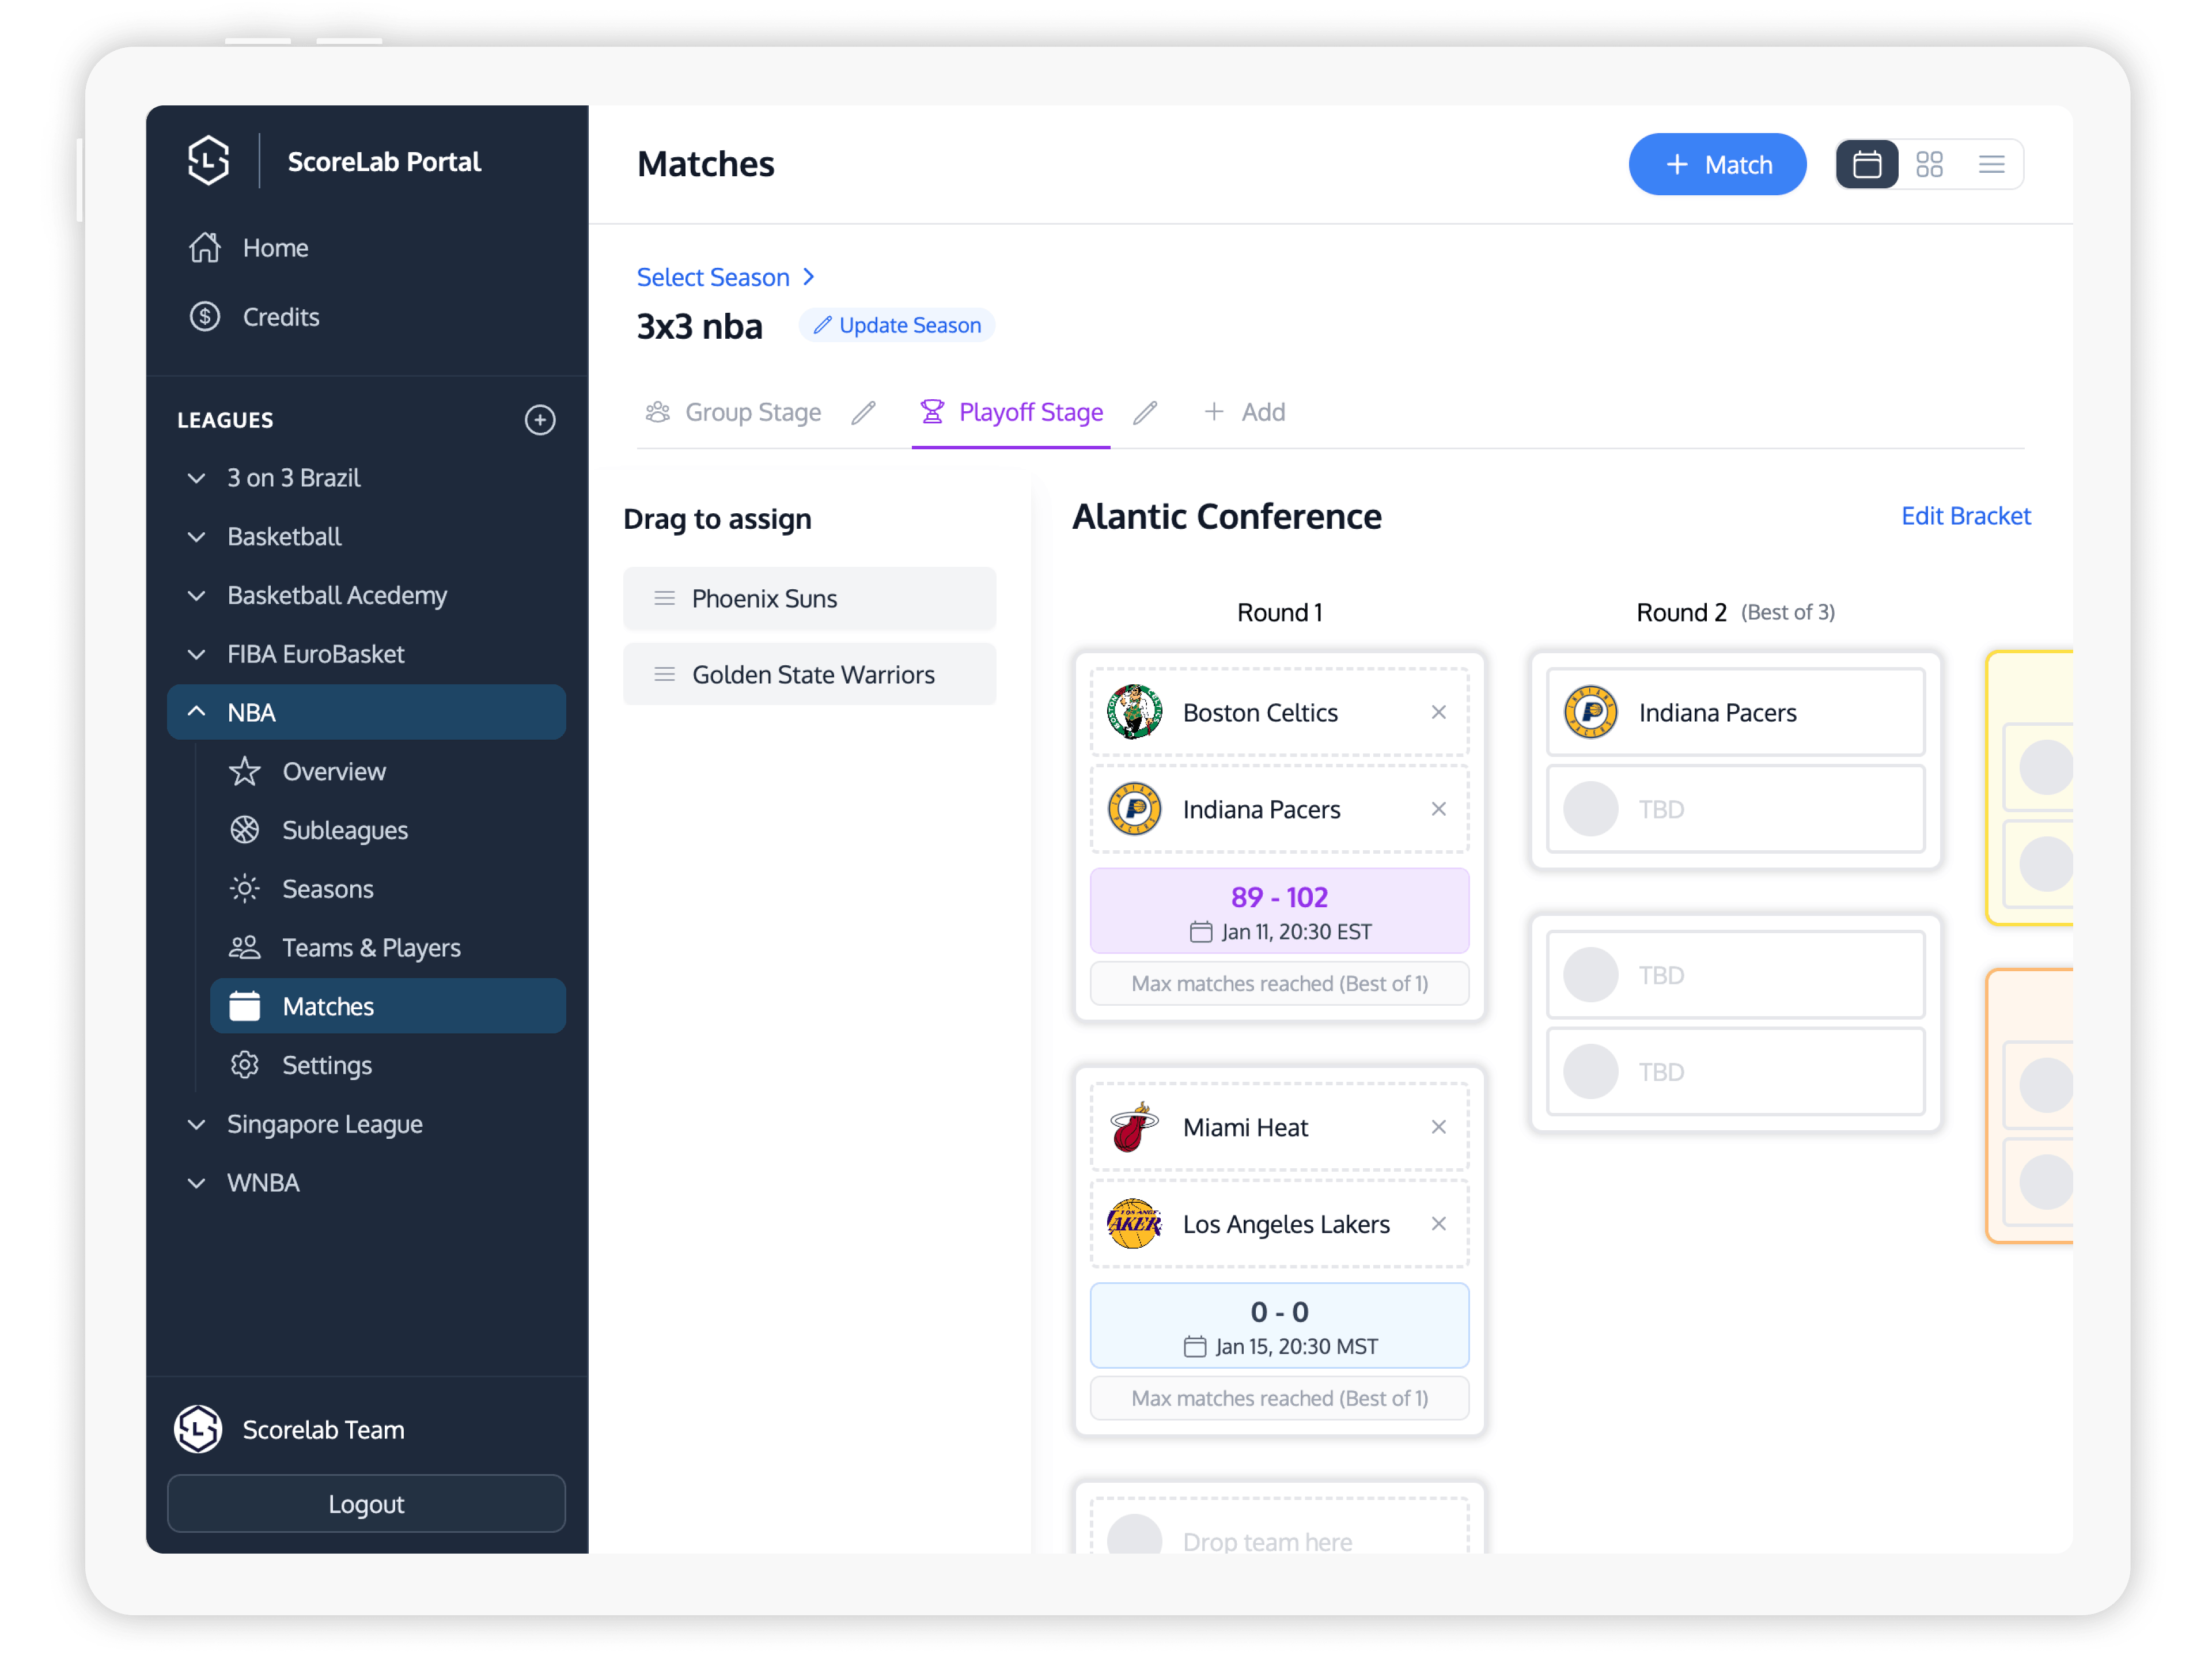Select the Playoff Stage tab
This screenshot has height=1659, width=2212.
tap(1011, 412)
